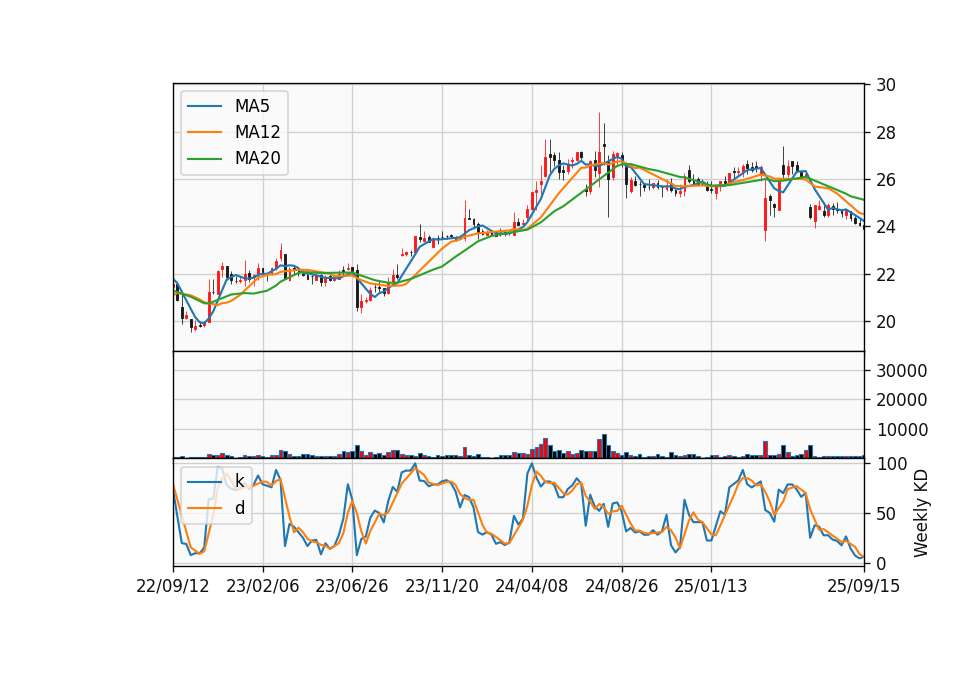
Task: Click the price axis value 28
Action: (886, 133)
